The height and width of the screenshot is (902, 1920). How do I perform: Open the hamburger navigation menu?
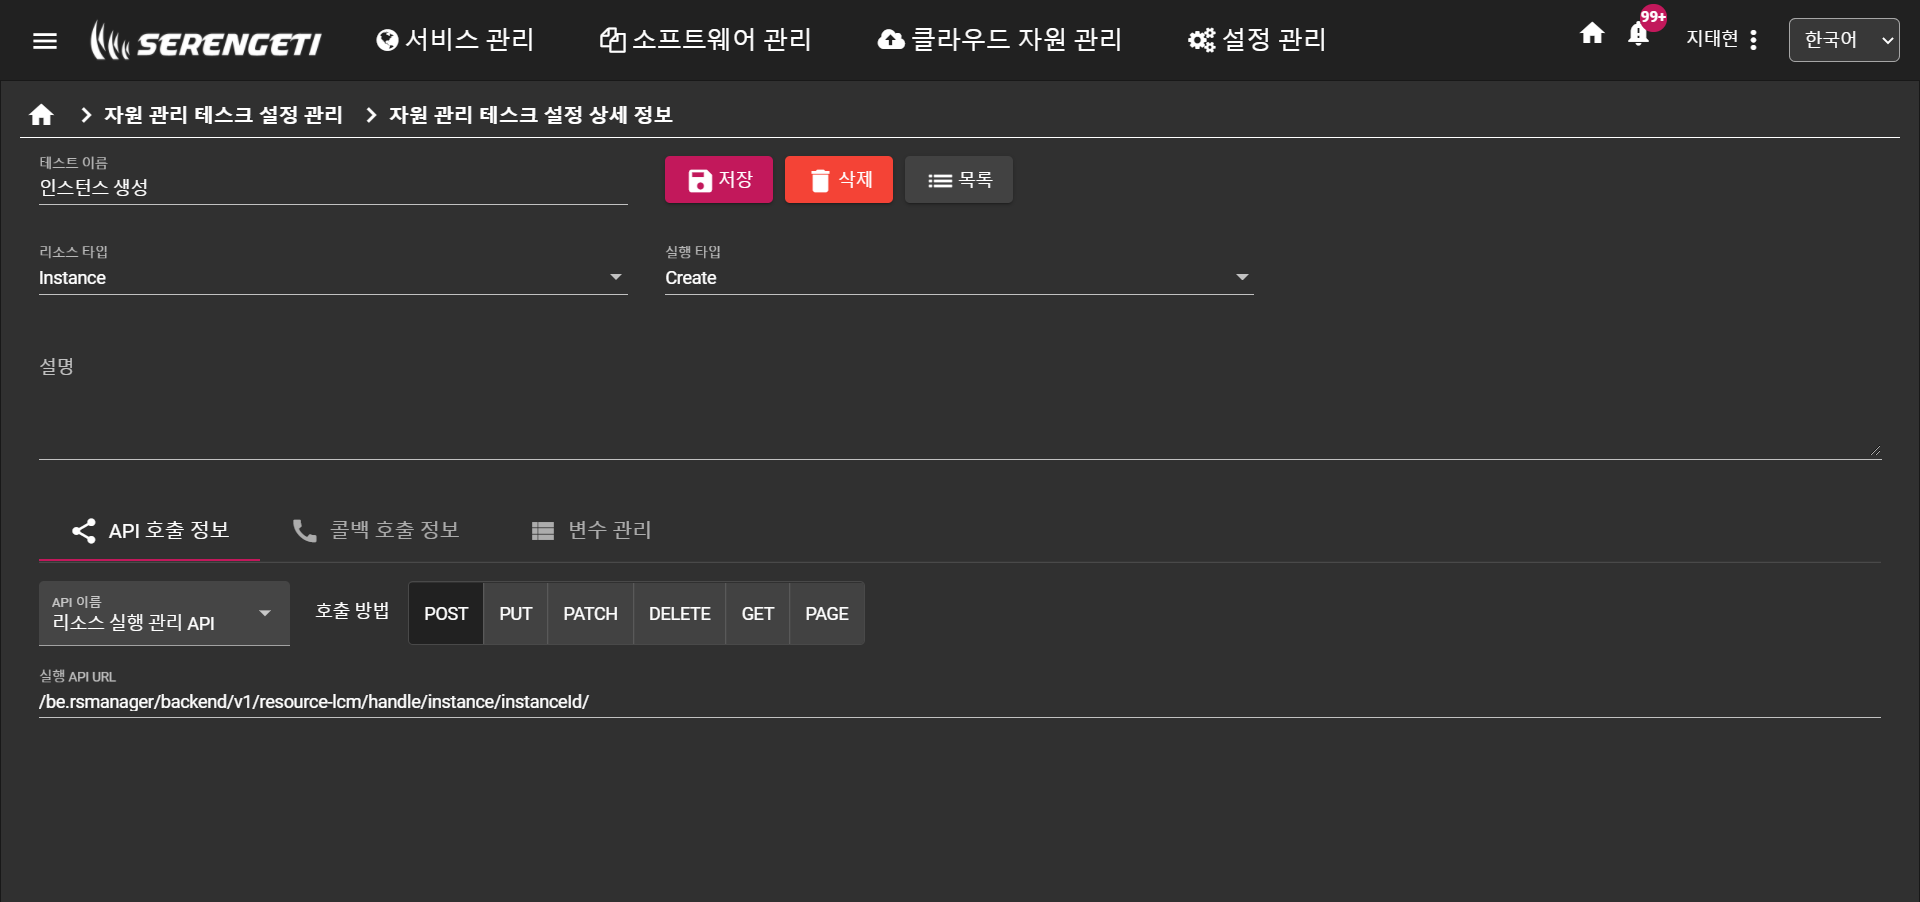[x=45, y=41]
